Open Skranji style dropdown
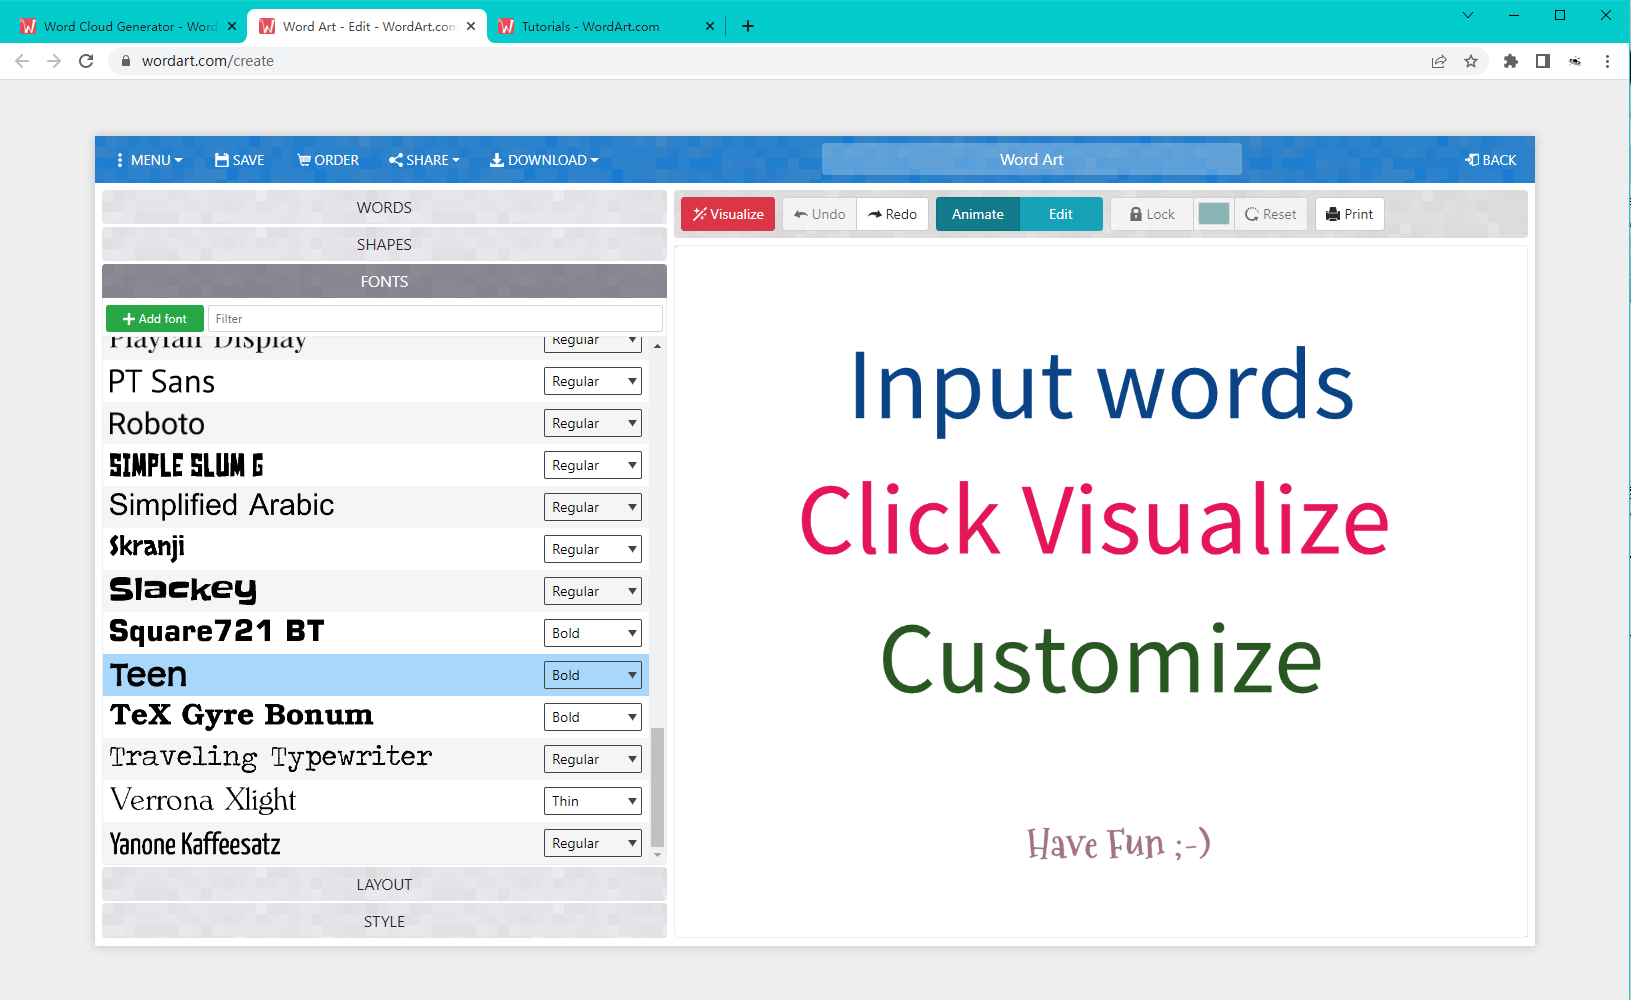The height and width of the screenshot is (1000, 1631). pos(593,549)
